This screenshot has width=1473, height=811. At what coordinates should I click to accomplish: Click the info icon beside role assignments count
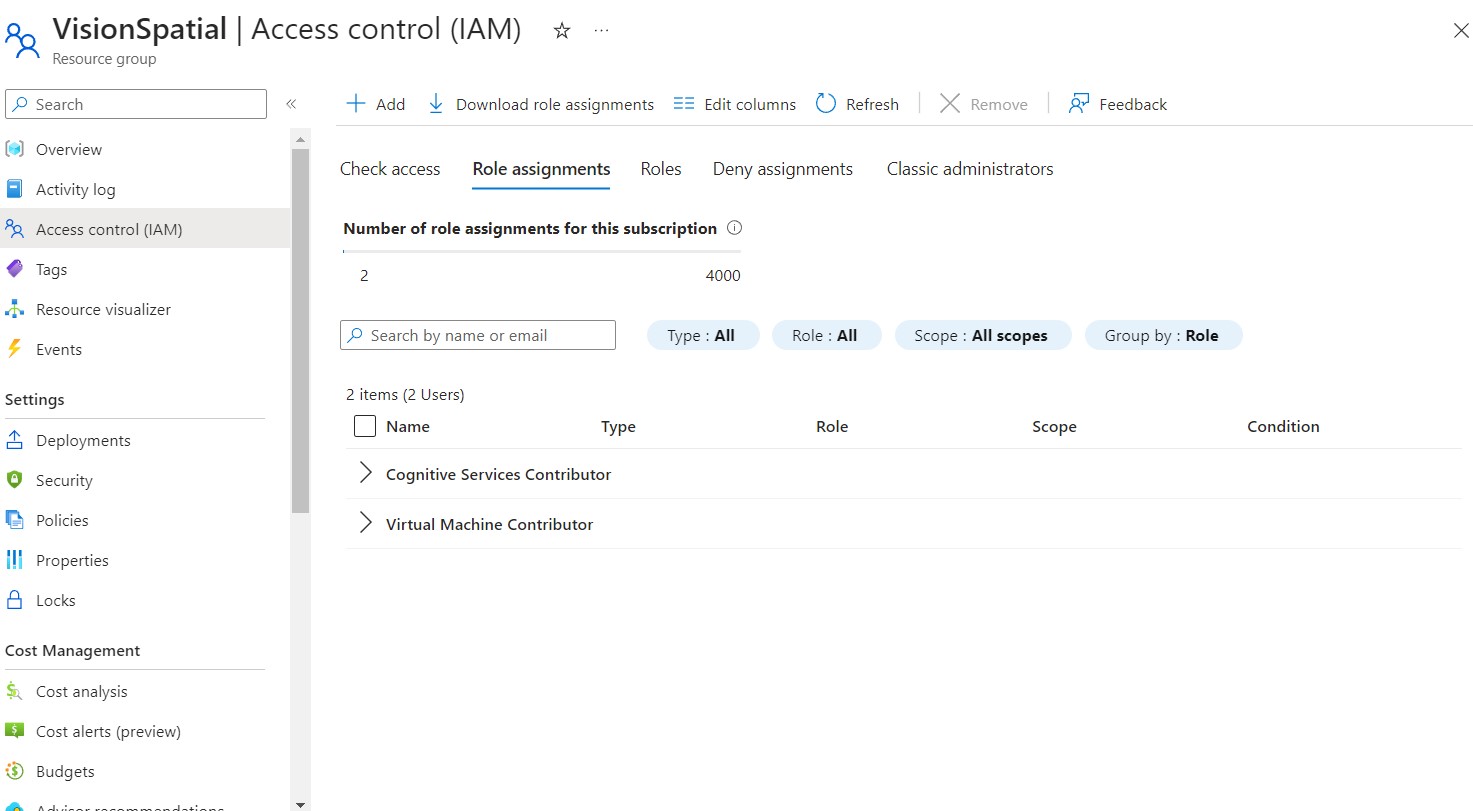[x=734, y=228]
